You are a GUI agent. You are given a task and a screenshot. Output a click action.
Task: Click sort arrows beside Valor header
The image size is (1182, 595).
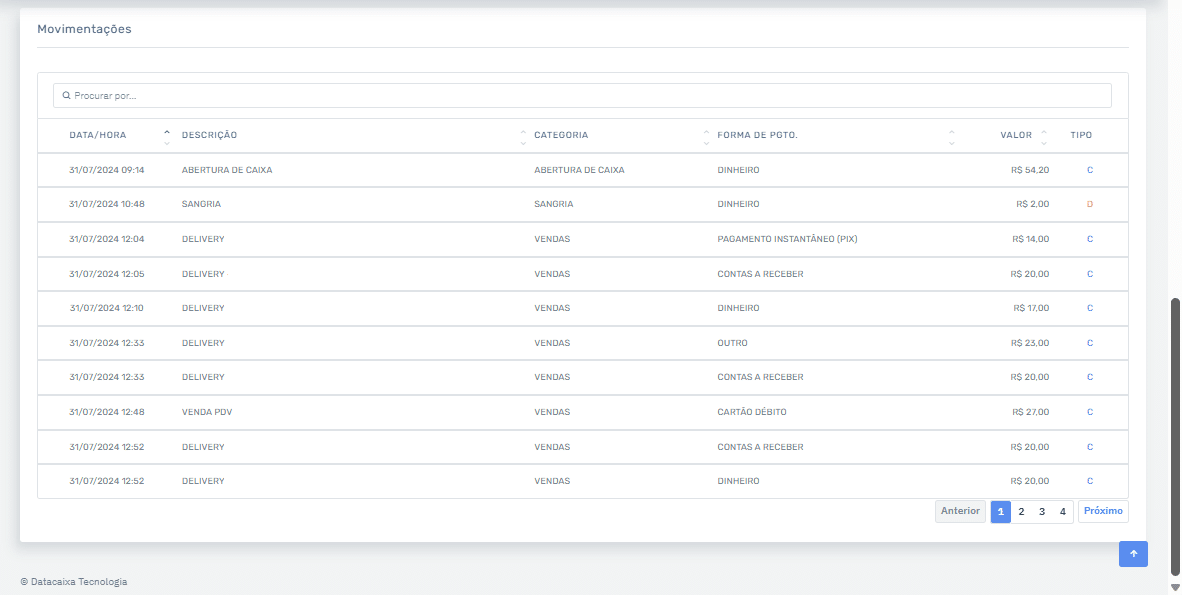(1044, 136)
